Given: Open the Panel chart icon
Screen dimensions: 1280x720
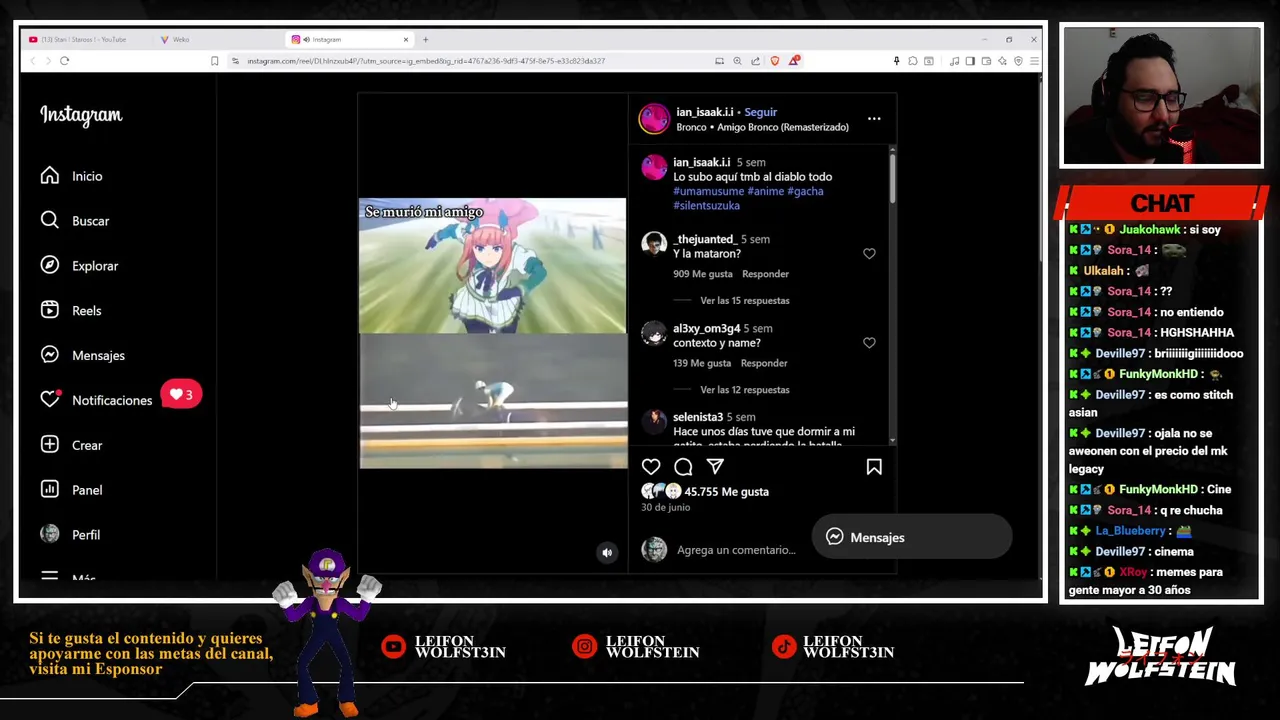Looking at the screenshot, I should click(x=50, y=490).
